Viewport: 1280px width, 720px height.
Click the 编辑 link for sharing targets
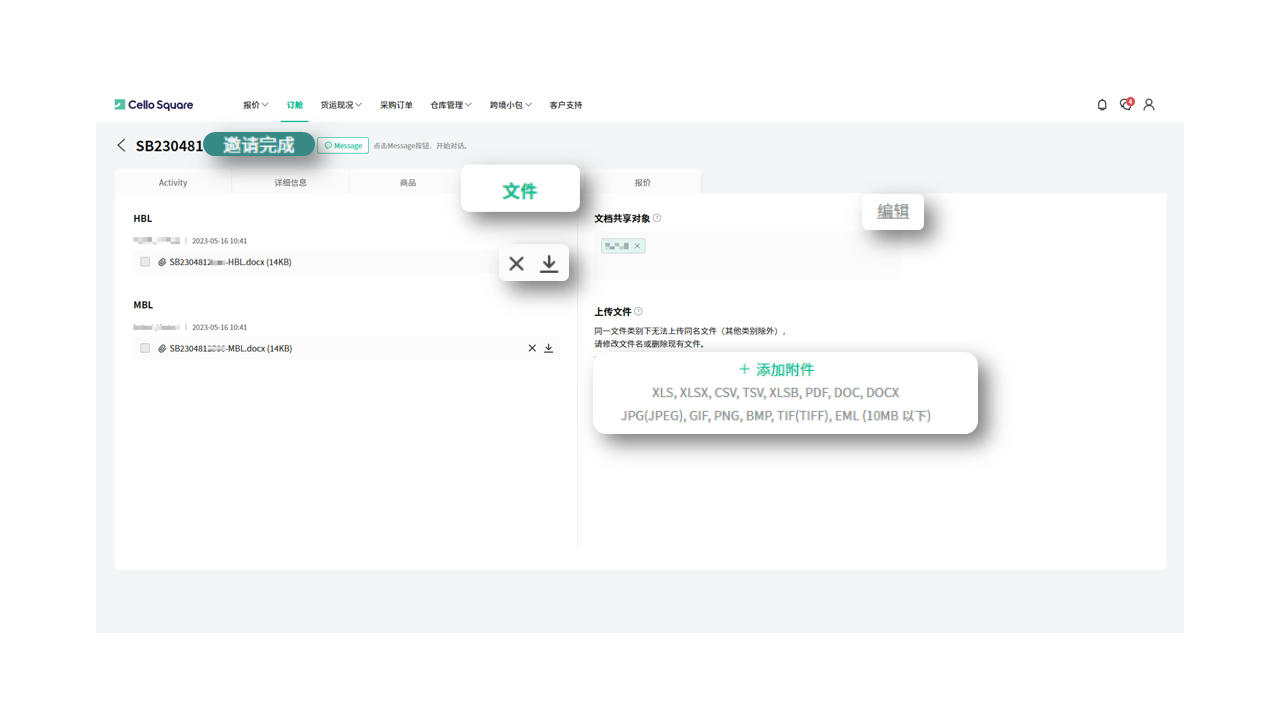click(892, 212)
